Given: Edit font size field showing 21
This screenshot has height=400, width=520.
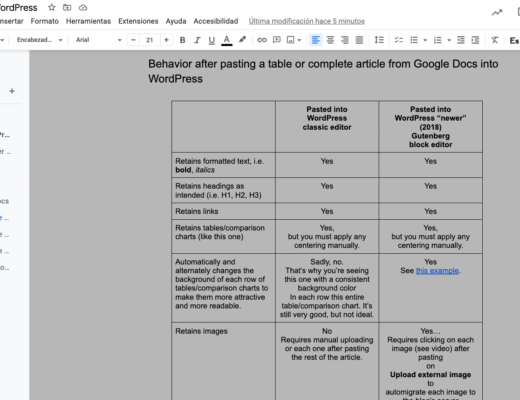Looking at the screenshot, I should [150, 40].
